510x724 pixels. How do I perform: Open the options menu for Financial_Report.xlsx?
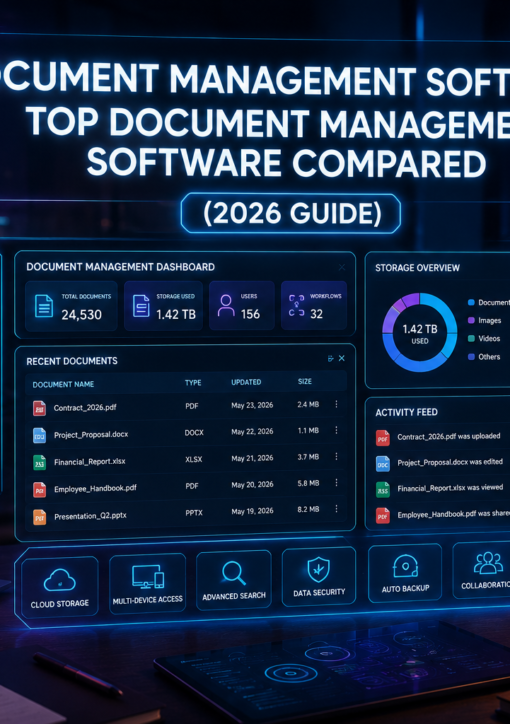pyautogui.click(x=336, y=457)
